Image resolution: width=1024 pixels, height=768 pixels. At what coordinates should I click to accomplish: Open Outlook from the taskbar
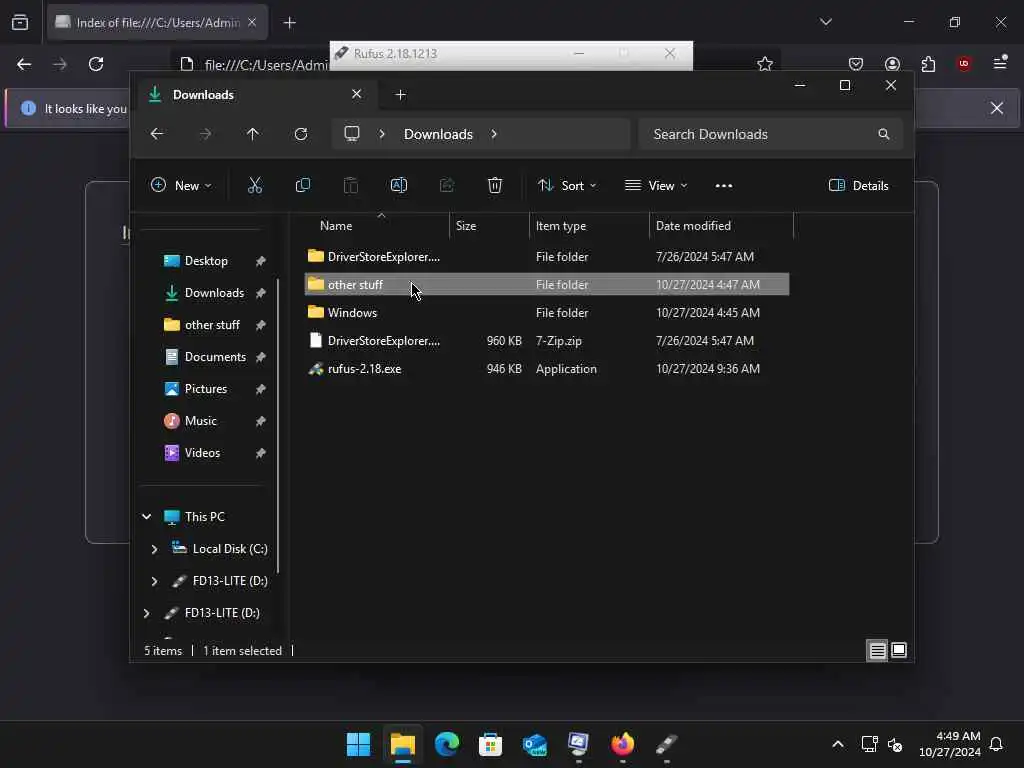pos(534,744)
